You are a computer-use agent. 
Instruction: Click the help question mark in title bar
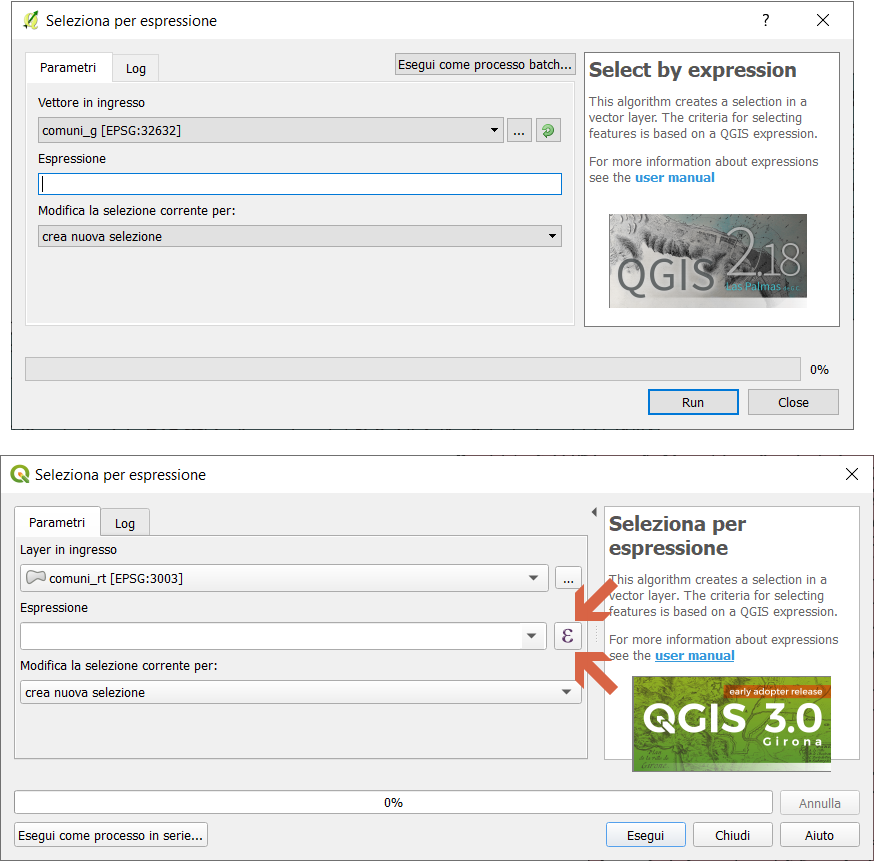coord(766,21)
